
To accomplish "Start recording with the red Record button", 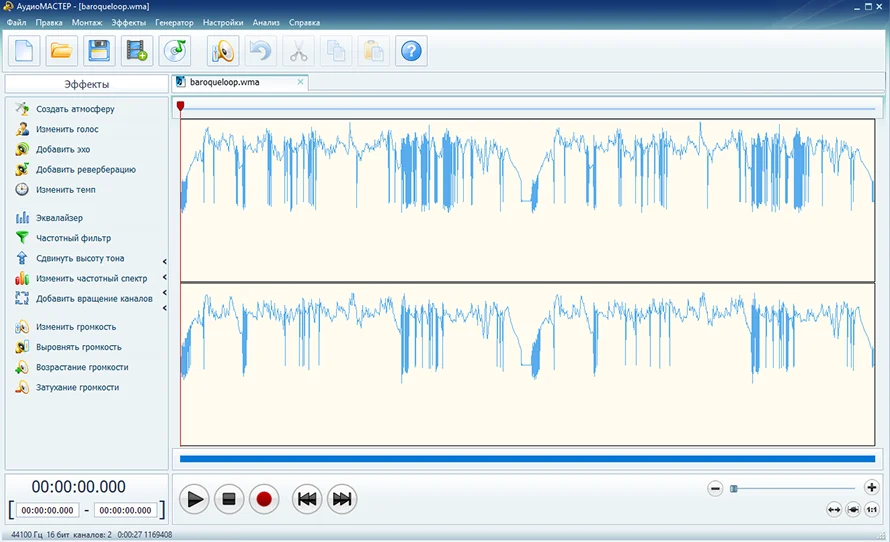I will tap(264, 499).
